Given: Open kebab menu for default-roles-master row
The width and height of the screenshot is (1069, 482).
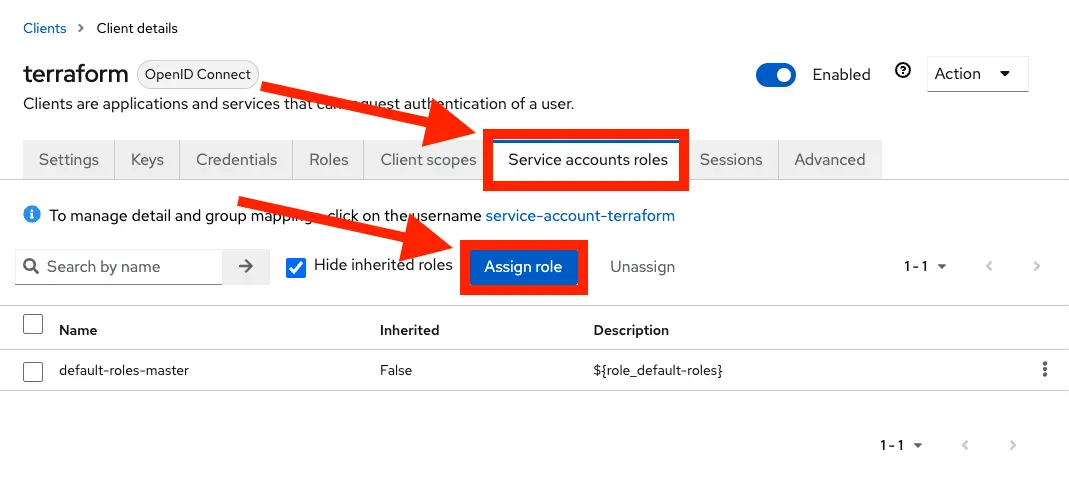Looking at the screenshot, I should 1044,370.
